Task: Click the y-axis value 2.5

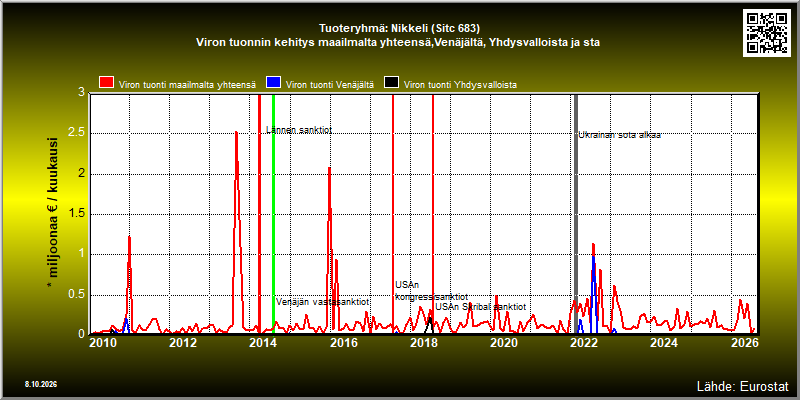Action: [x=76, y=134]
